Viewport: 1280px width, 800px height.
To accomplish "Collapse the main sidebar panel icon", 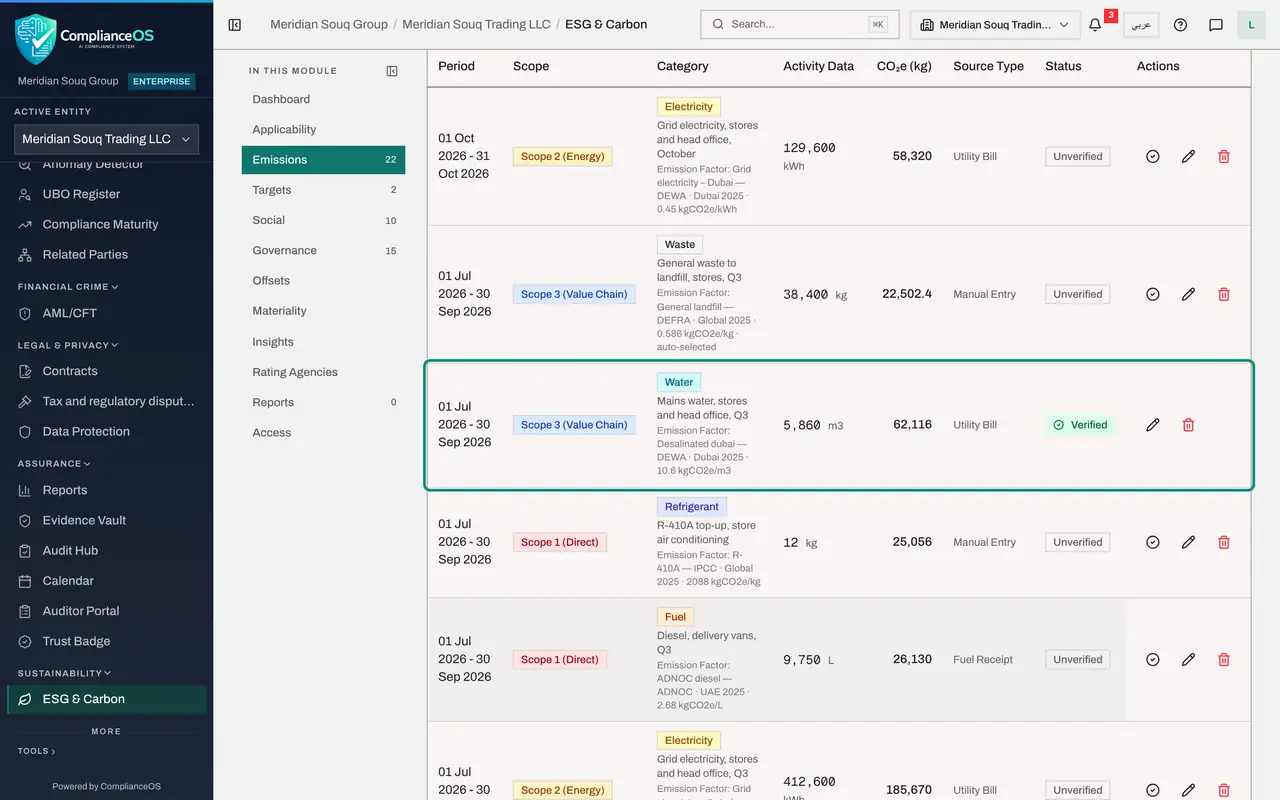I will [235, 25].
